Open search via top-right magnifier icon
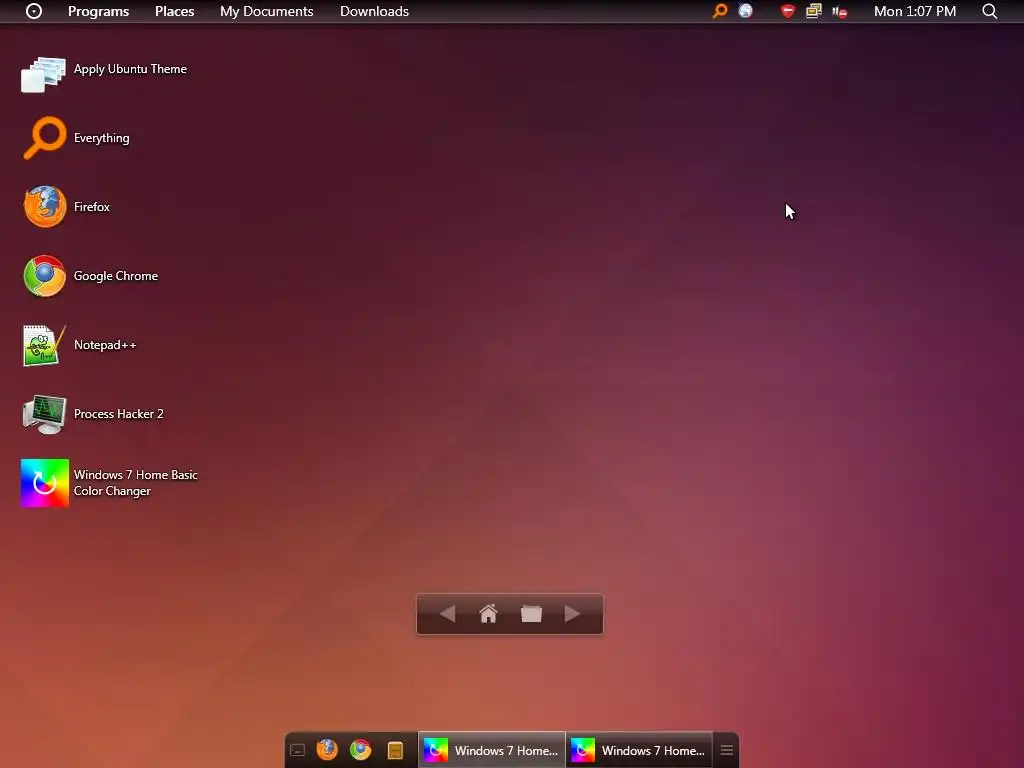 pyautogui.click(x=989, y=11)
